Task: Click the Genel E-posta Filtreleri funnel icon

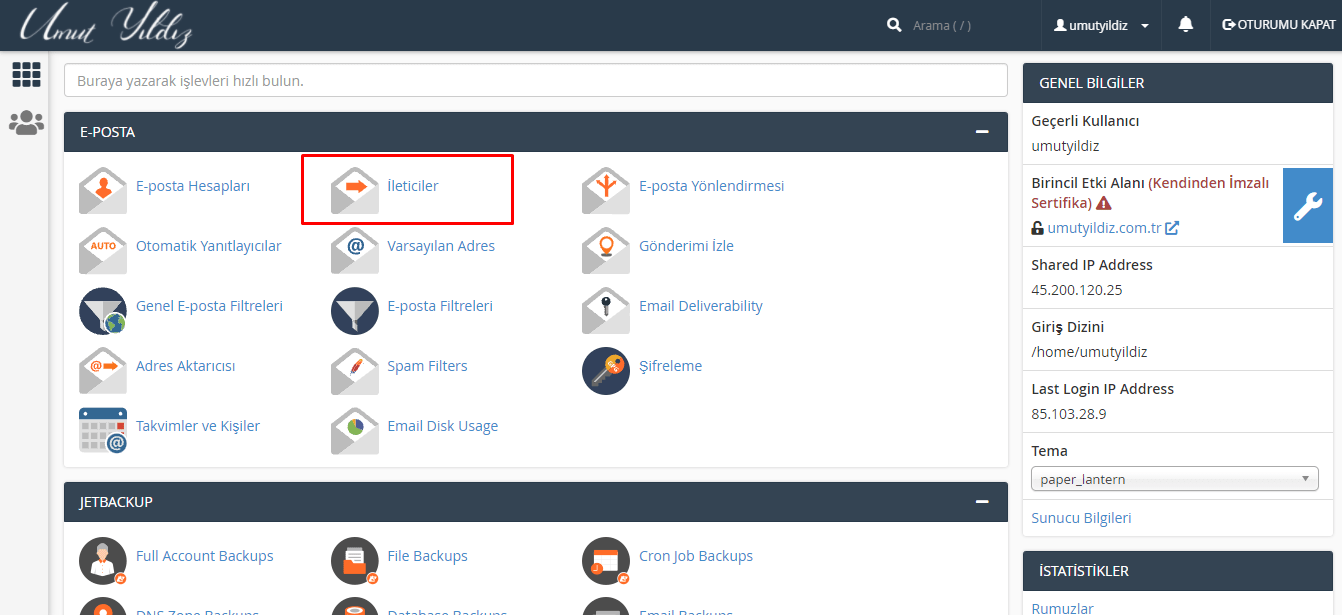Action: pyautogui.click(x=103, y=310)
